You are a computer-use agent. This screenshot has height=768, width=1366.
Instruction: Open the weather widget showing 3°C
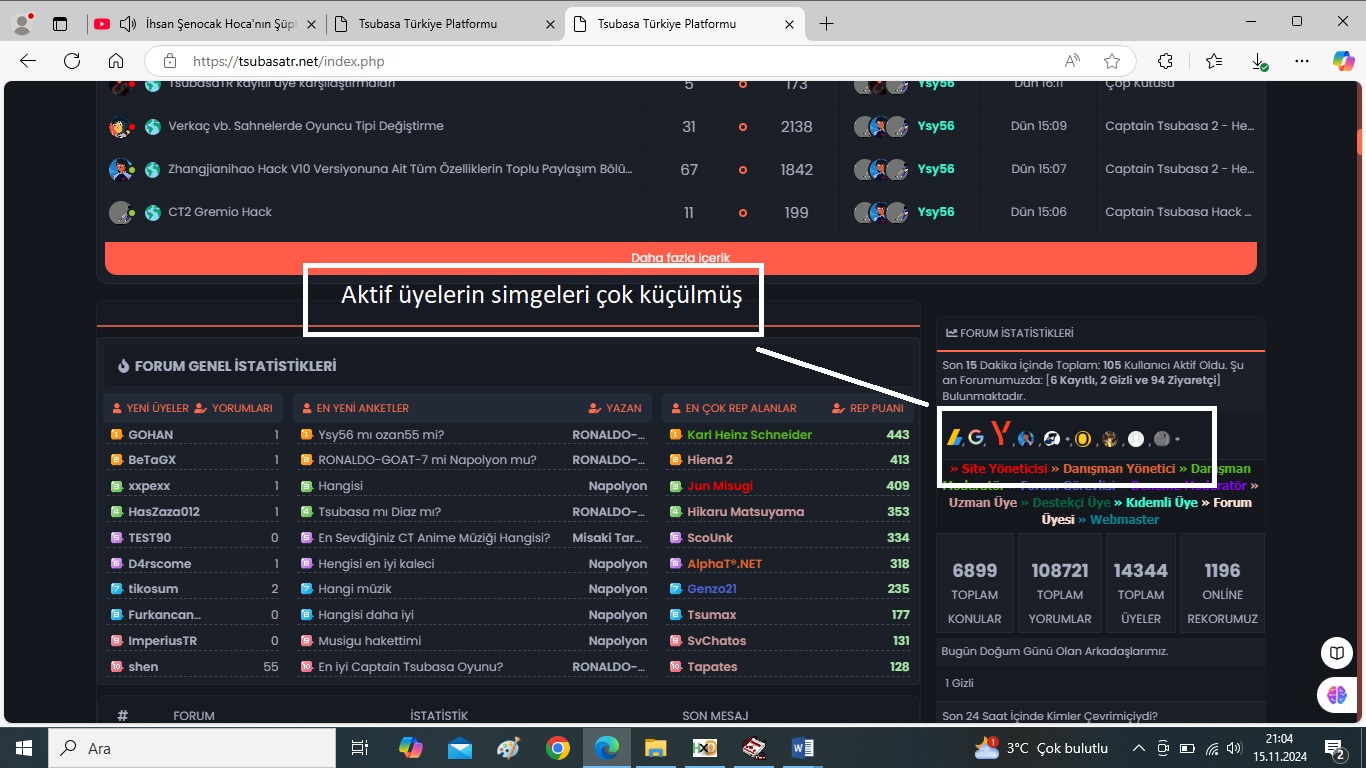[1041, 748]
